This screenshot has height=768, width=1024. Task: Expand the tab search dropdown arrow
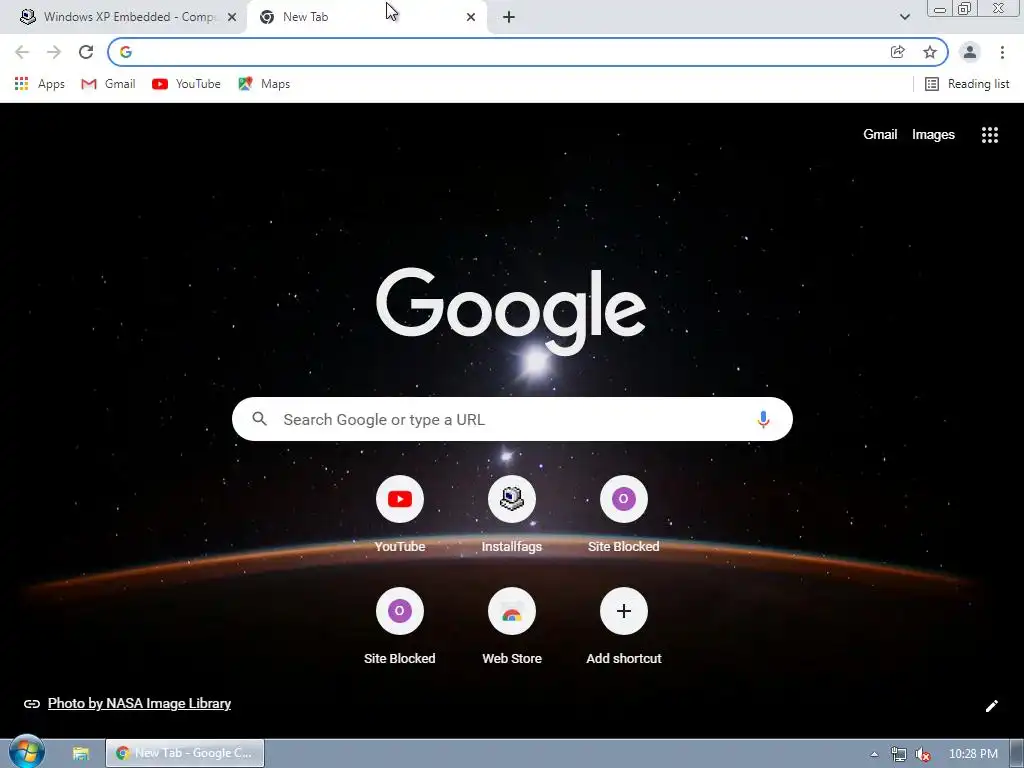(x=904, y=17)
